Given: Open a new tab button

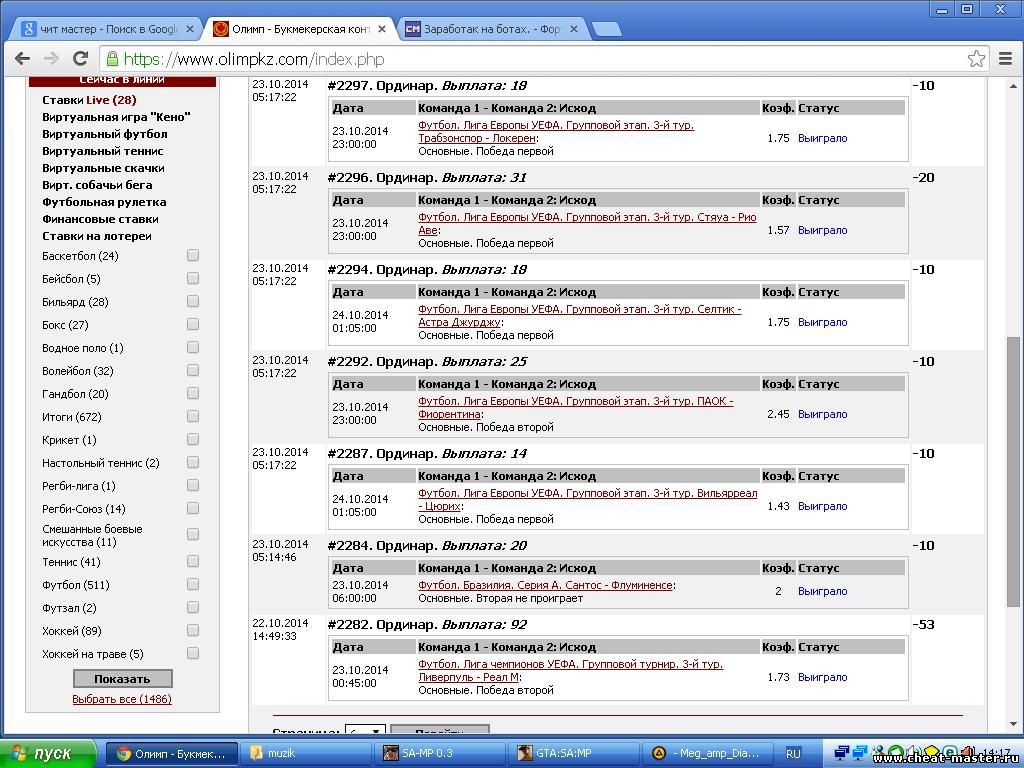Looking at the screenshot, I should (606, 29).
